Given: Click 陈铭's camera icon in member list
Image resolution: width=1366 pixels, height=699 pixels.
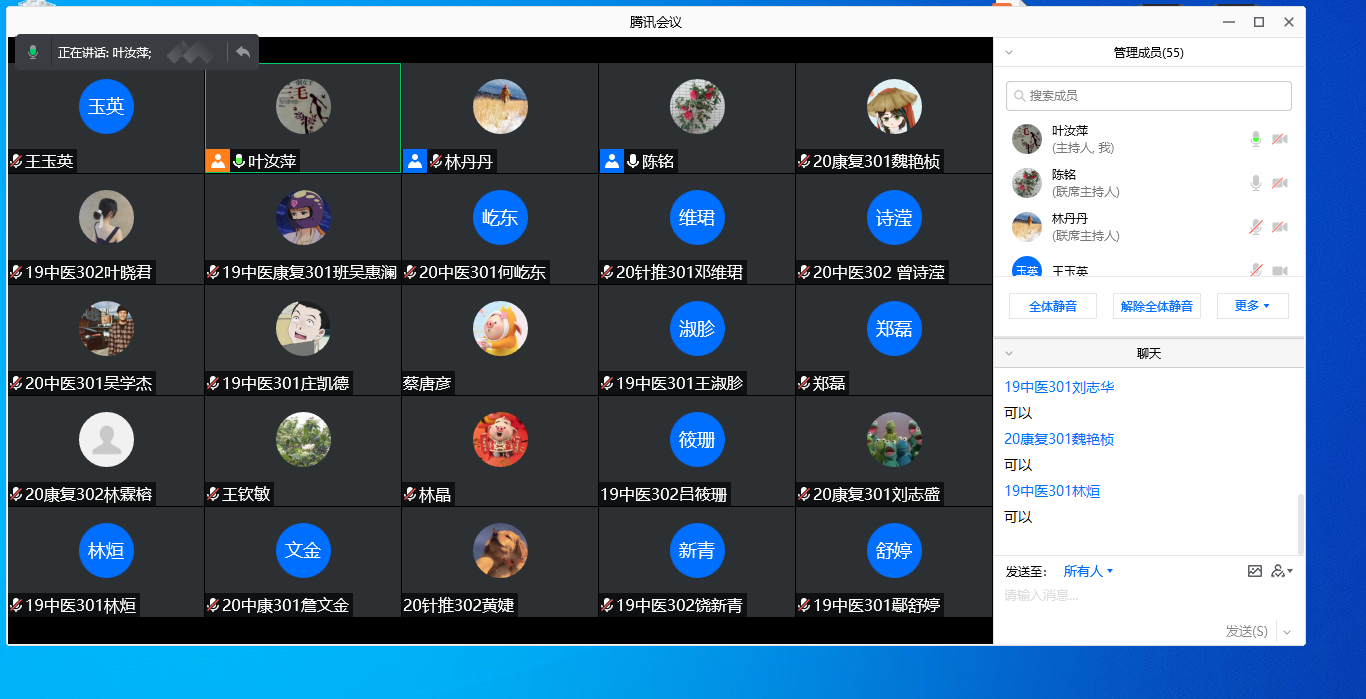Looking at the screenshot, I should pyautogui.click(x=1279, y=183).
